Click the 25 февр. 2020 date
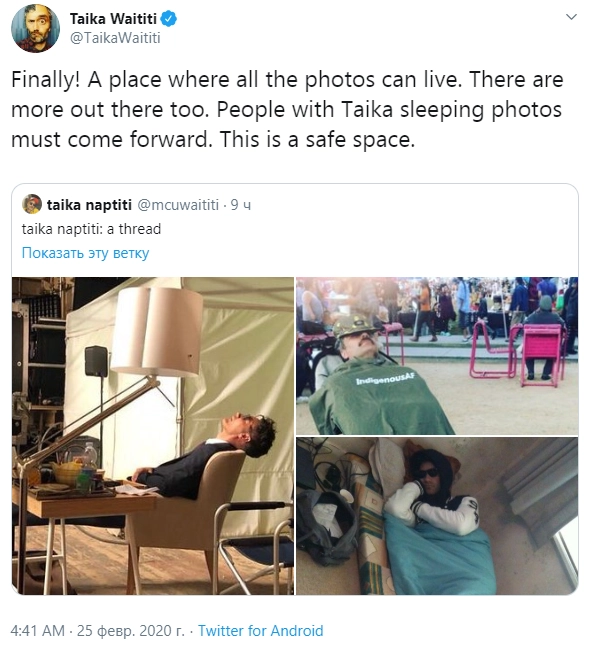 click(130, 631)
